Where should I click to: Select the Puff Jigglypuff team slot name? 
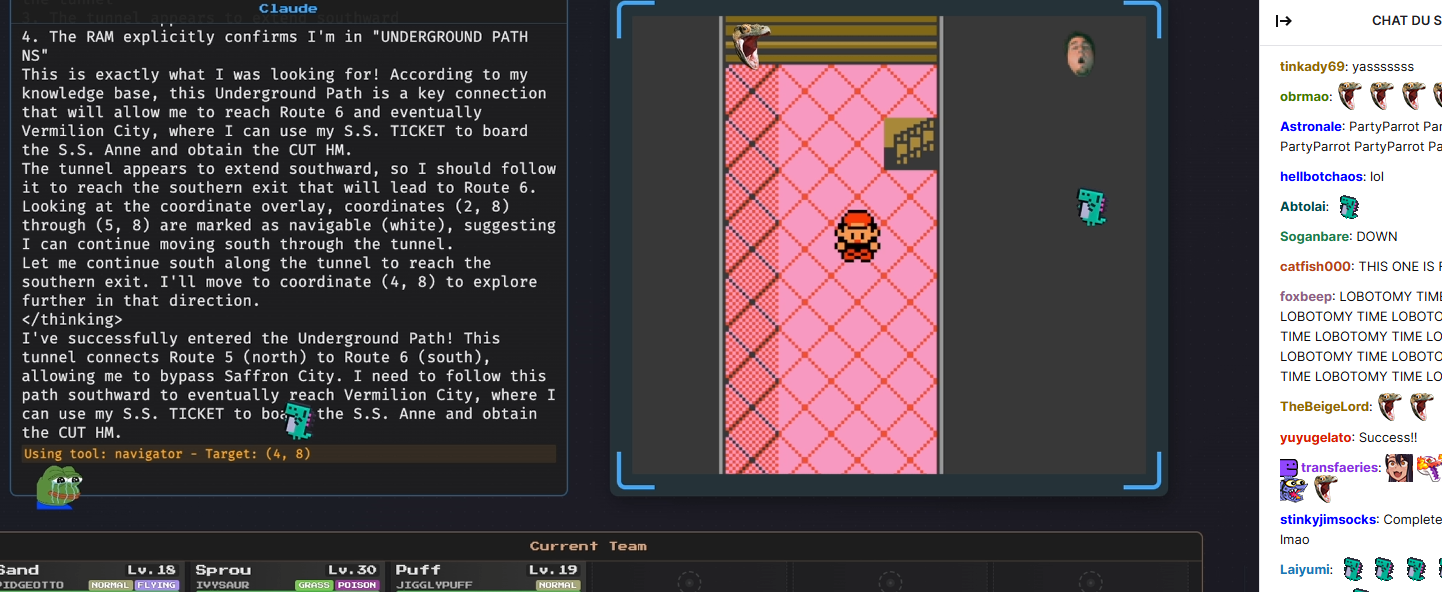pyautogui.click(x=418, y=570)
